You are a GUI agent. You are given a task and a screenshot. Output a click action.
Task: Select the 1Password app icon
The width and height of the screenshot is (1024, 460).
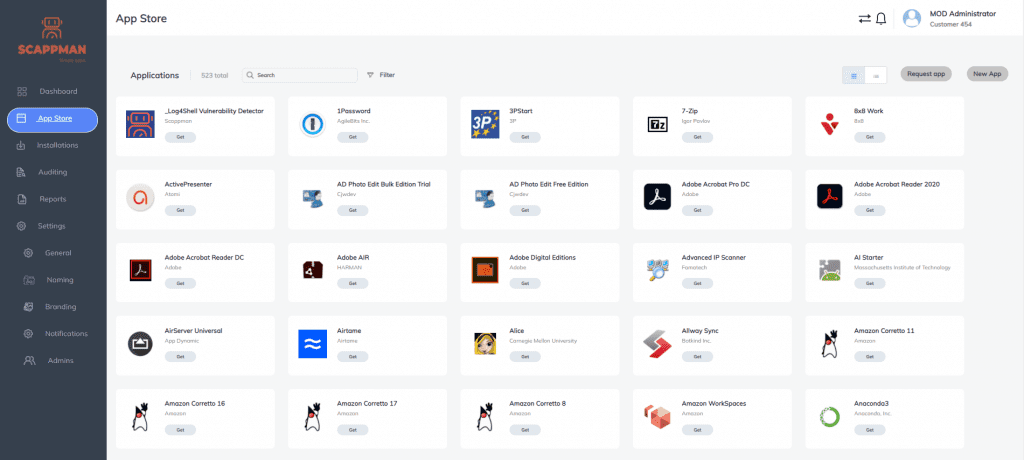313,124
